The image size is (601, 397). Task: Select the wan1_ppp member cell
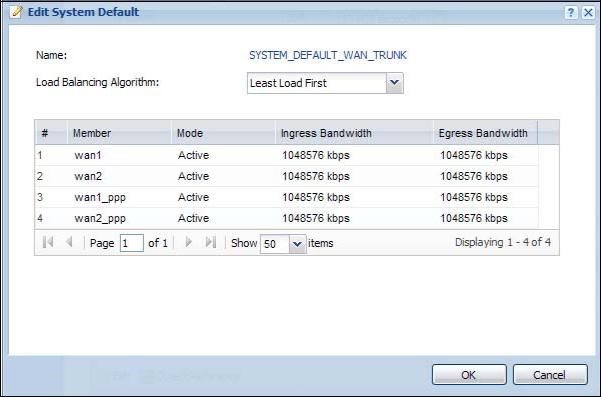[120, 197]
